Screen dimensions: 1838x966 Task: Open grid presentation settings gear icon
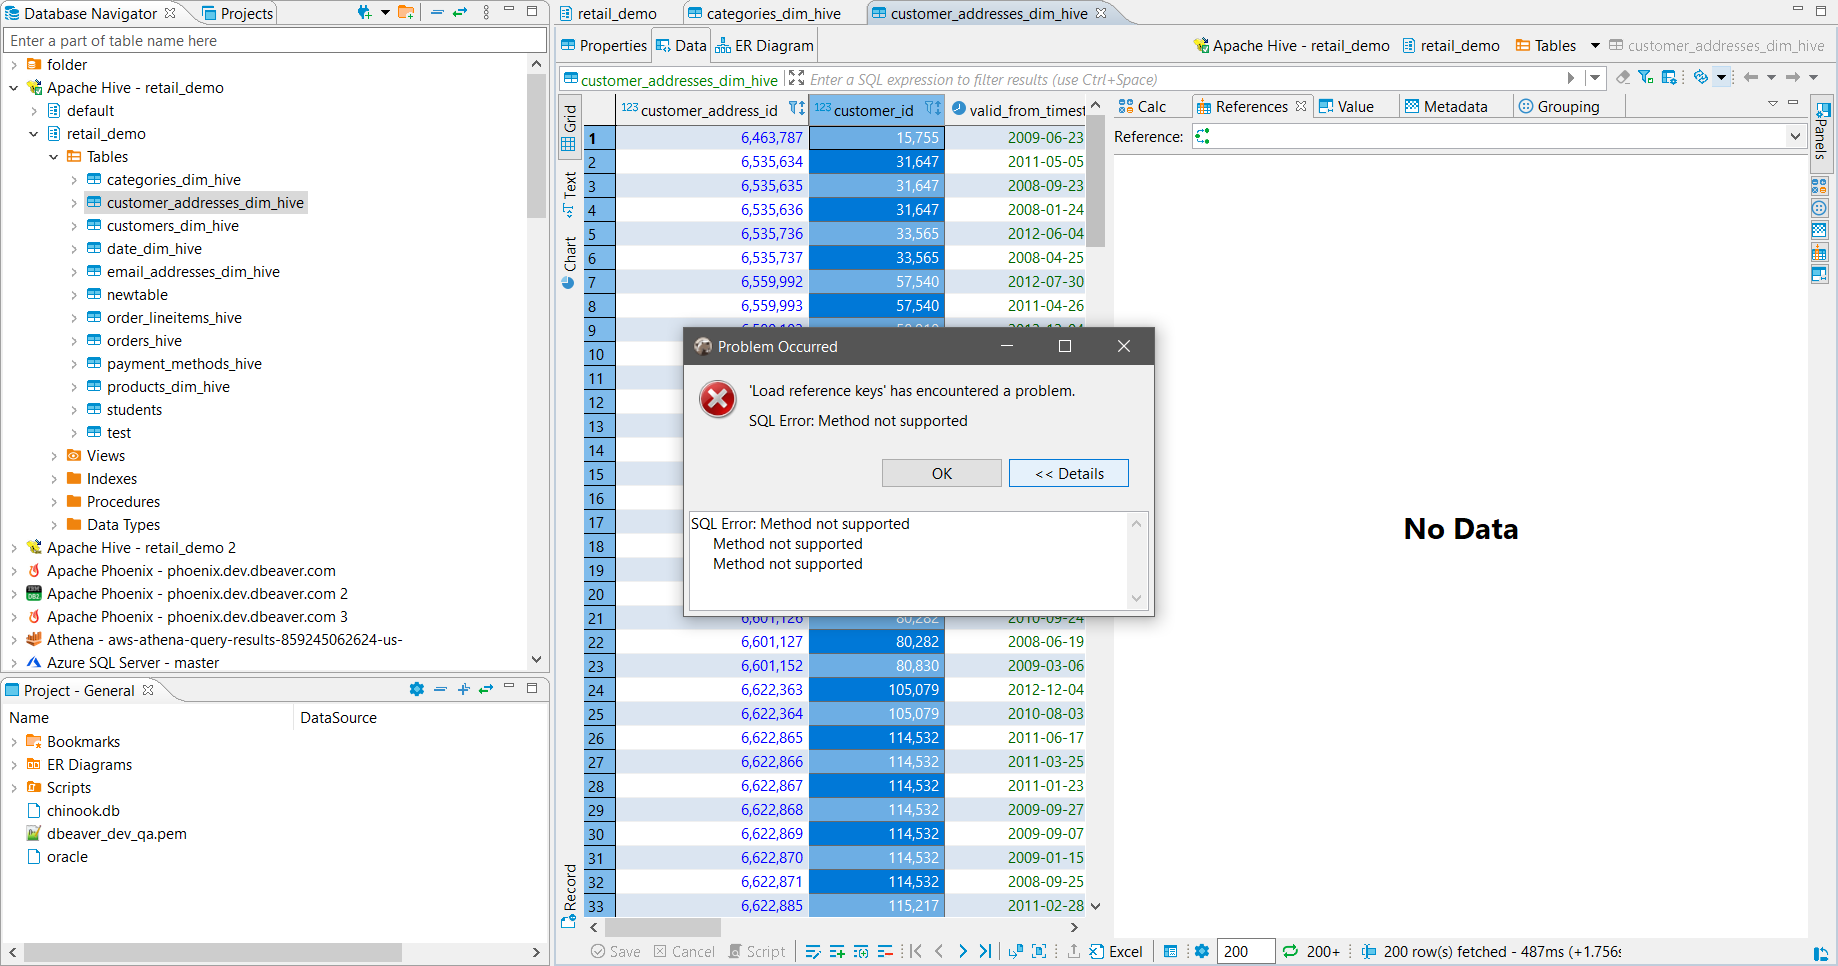click(x=1200, y=951)
